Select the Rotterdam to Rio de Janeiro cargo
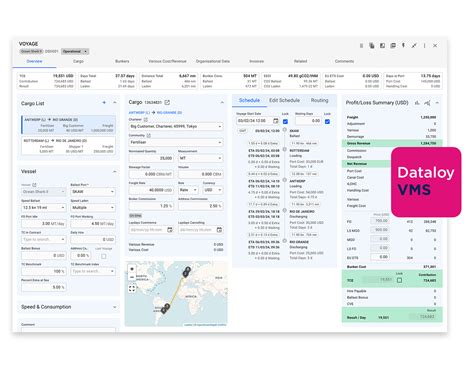474x370 pixels. [69, 146]
